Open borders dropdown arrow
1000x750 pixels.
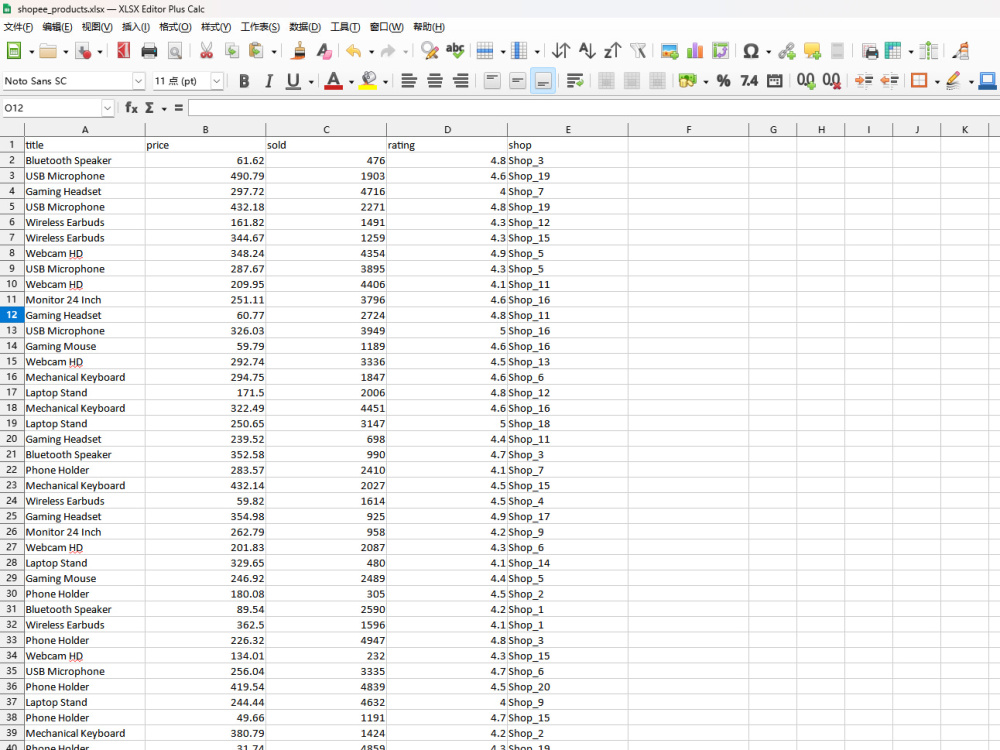[x=937, y=82]
